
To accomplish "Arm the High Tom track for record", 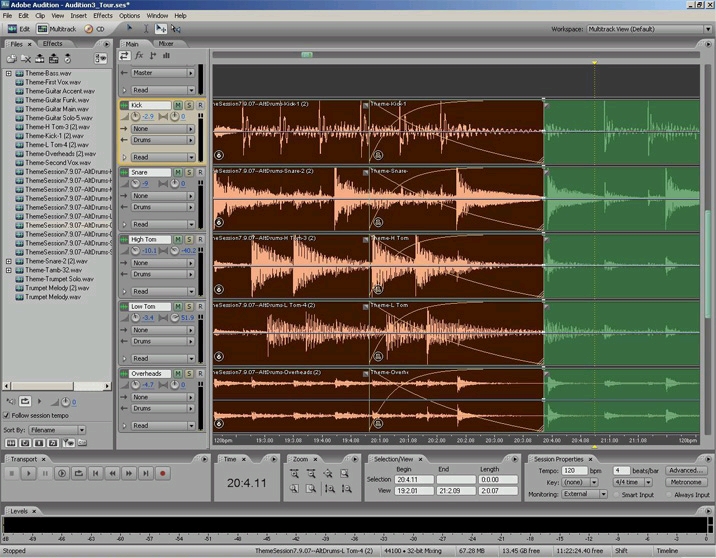I will point(200,239).
